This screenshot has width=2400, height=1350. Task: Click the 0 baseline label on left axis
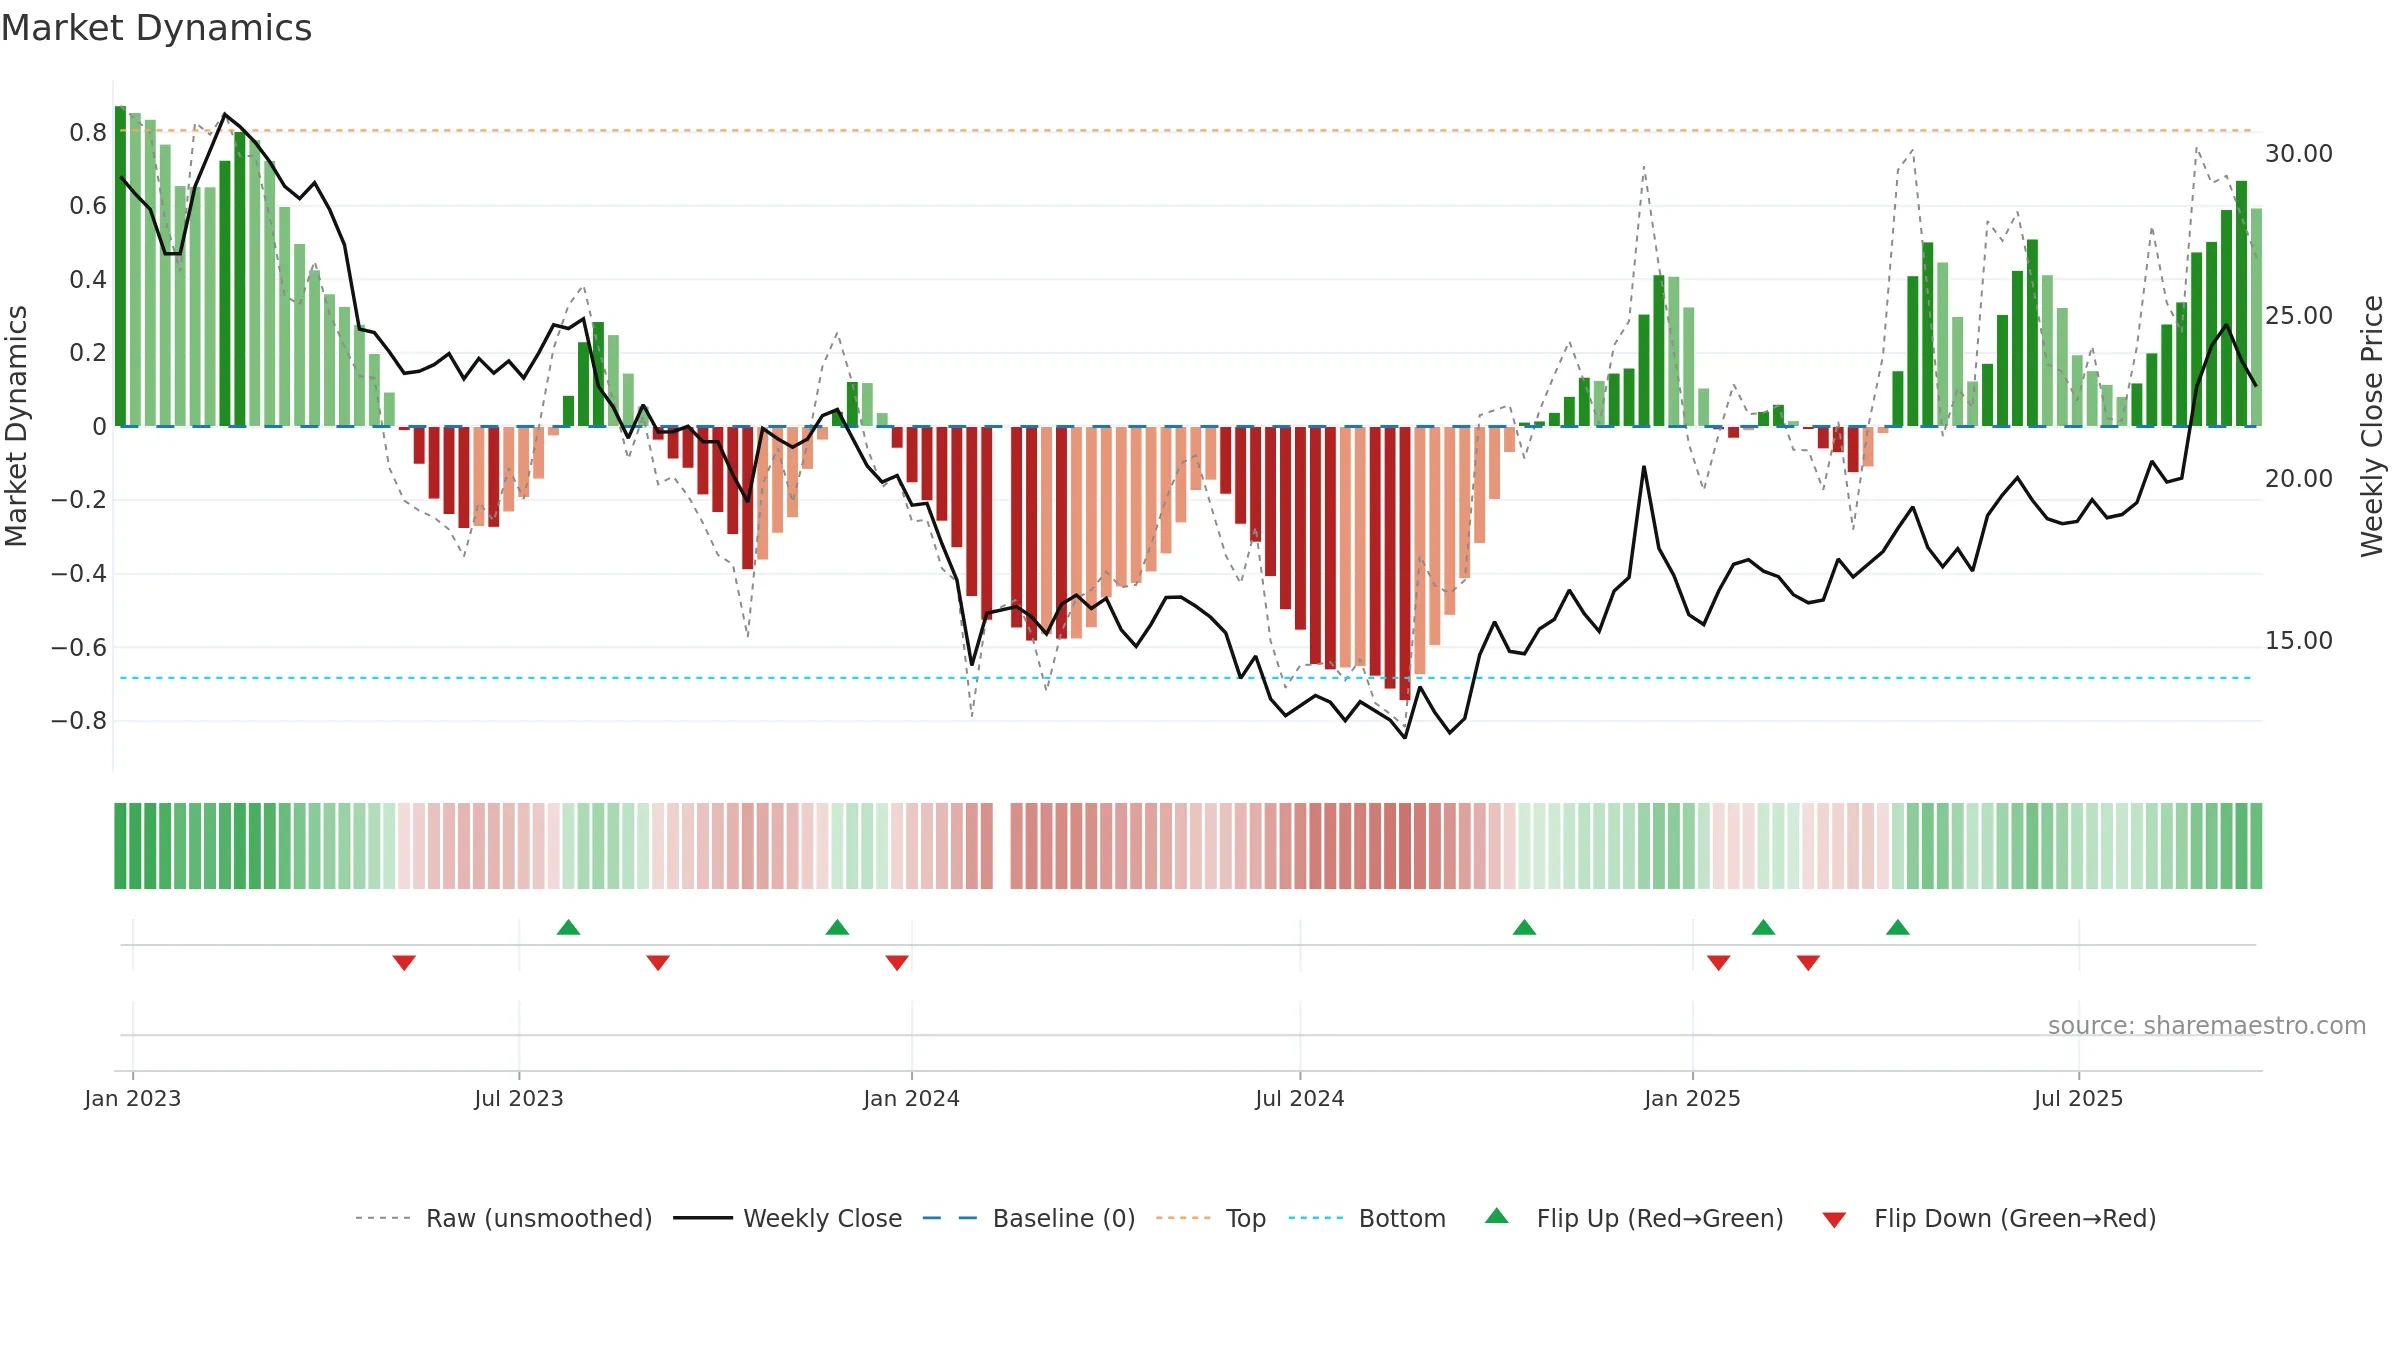pos(99,426)
